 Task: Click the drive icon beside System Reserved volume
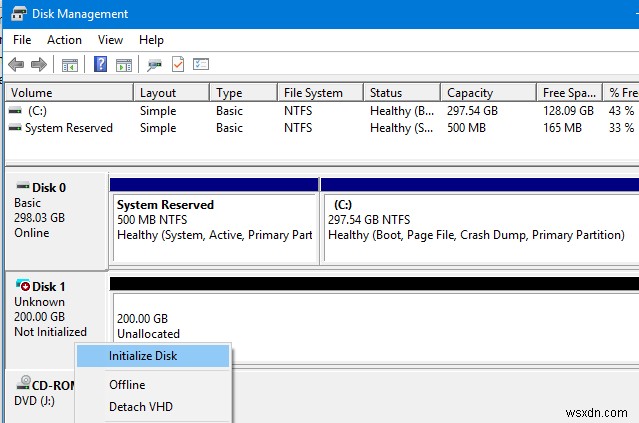point(15,128)
